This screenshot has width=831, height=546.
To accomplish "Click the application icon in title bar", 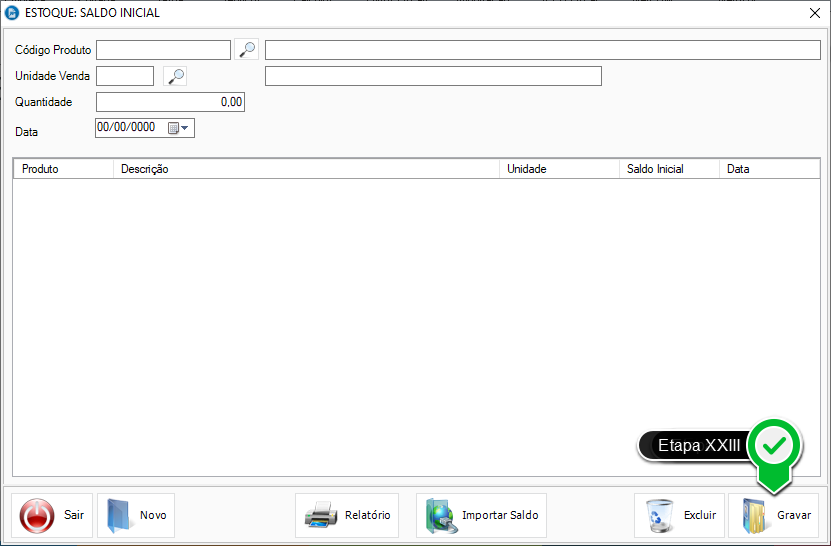I will click(12, 13).
